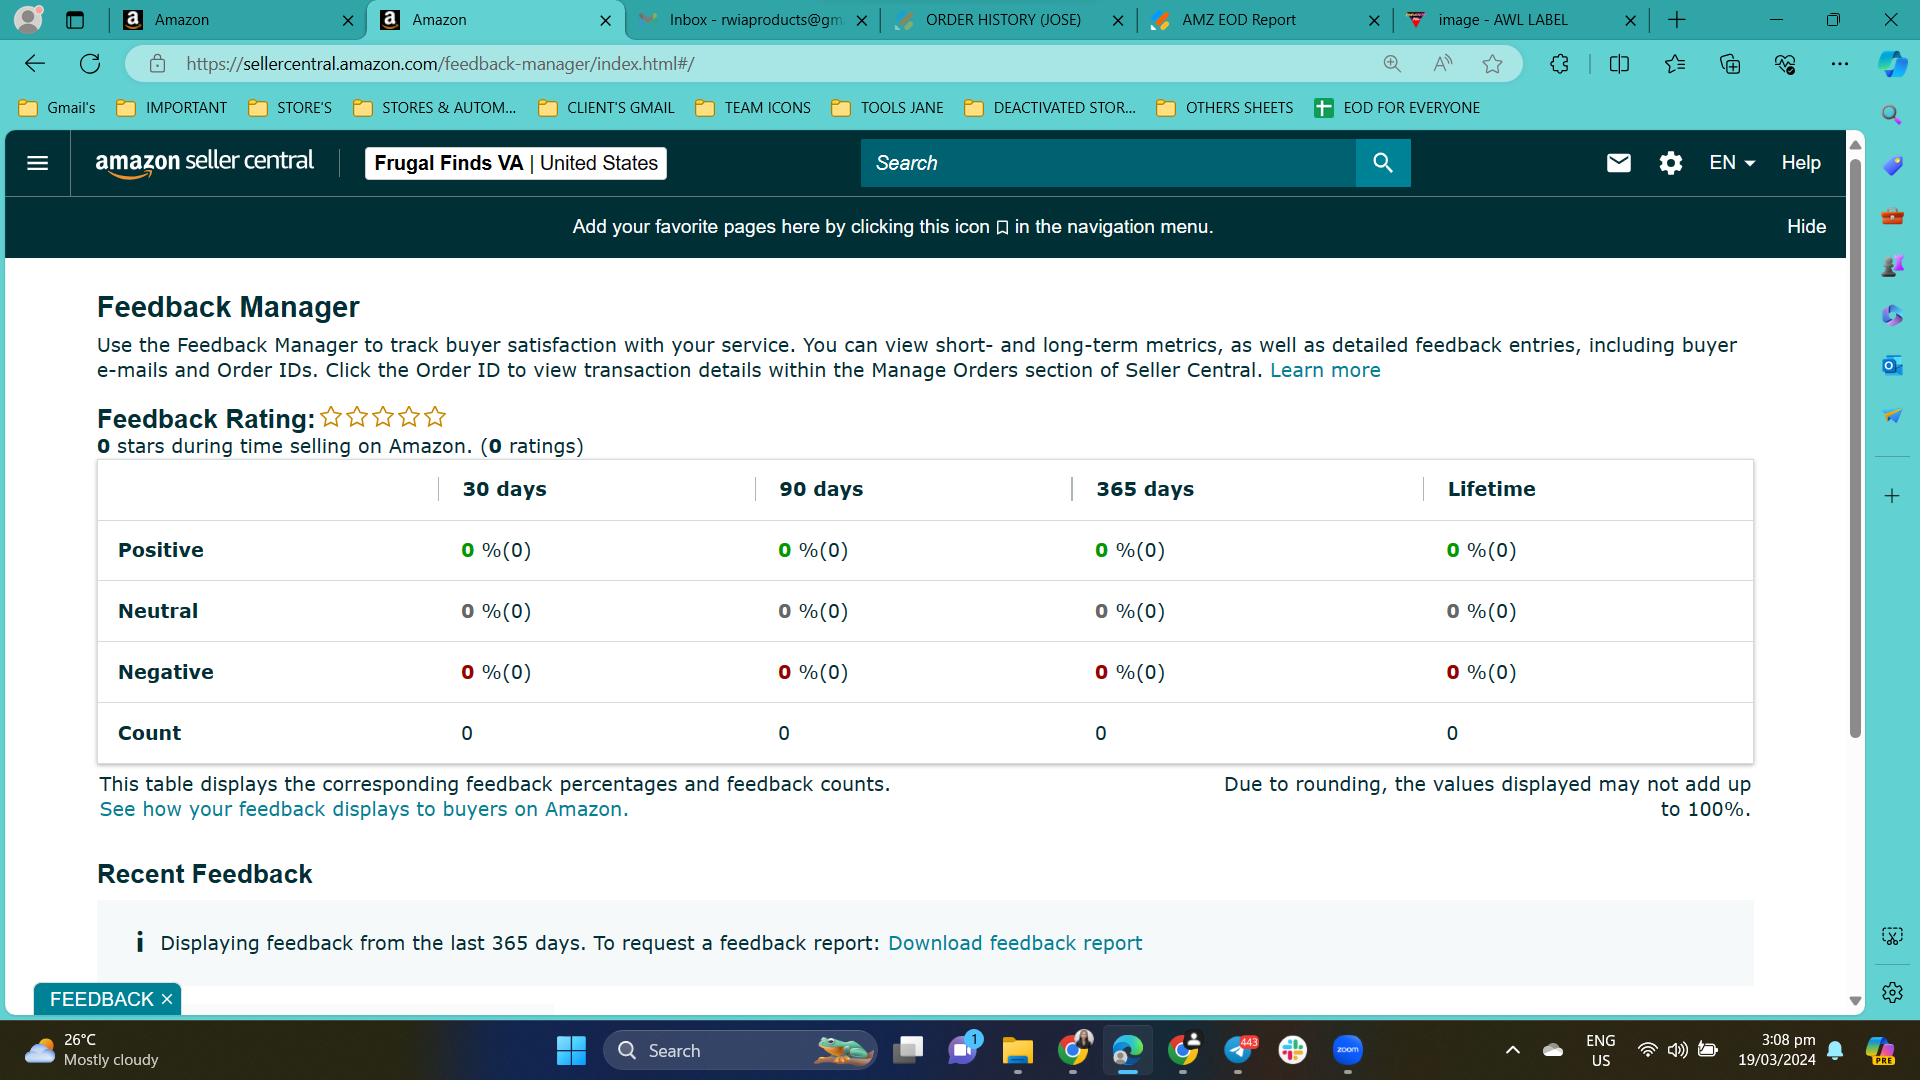Switch to image - AWL LABEL tab
Screen dimensions: 1920x1080
(x=1521, y=20)
